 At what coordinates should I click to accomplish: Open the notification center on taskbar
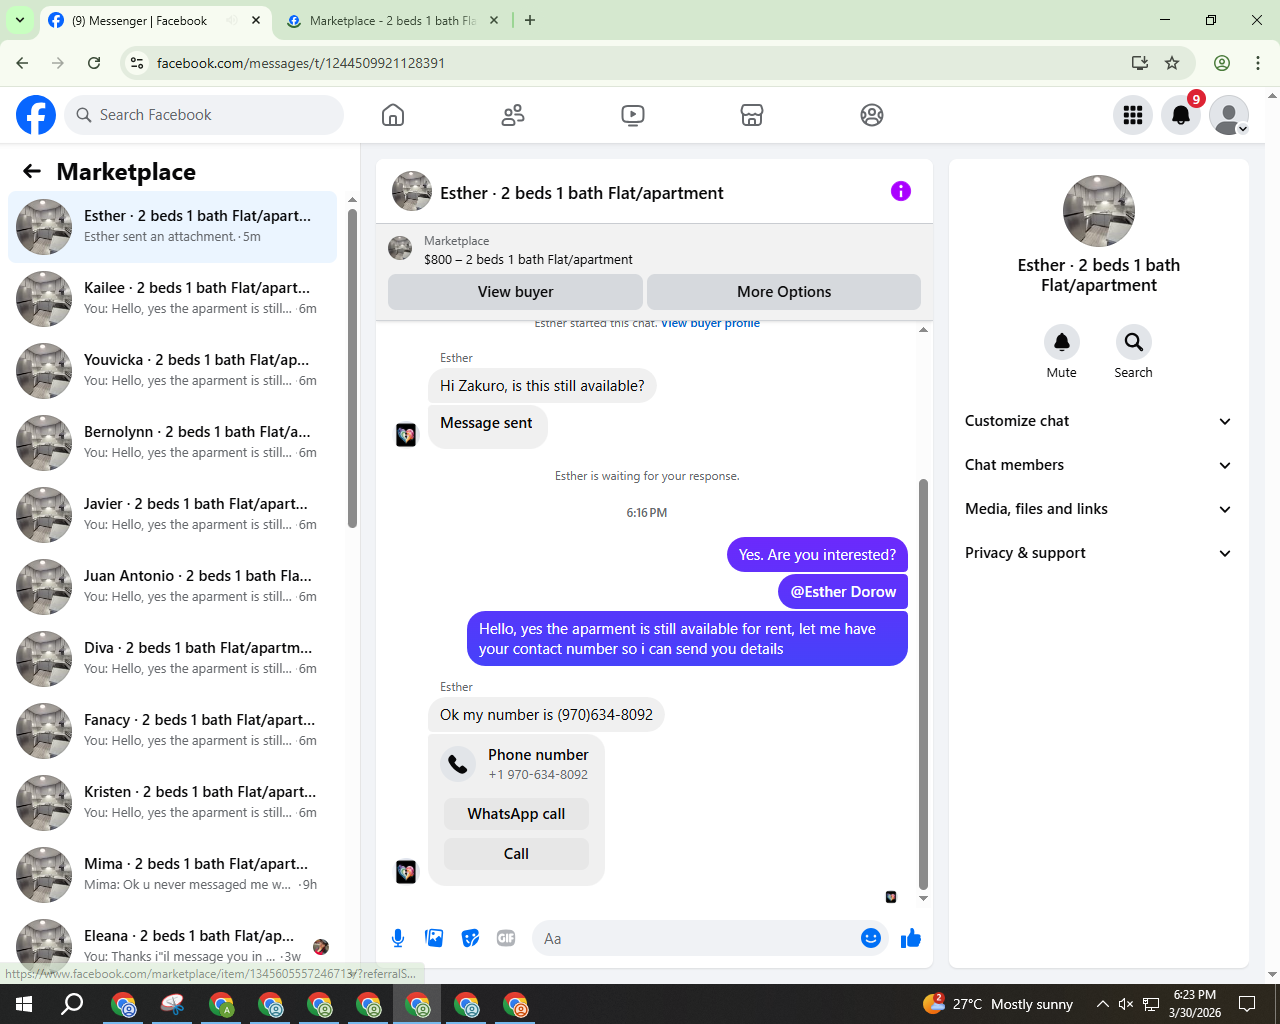pos(1247,1004)
